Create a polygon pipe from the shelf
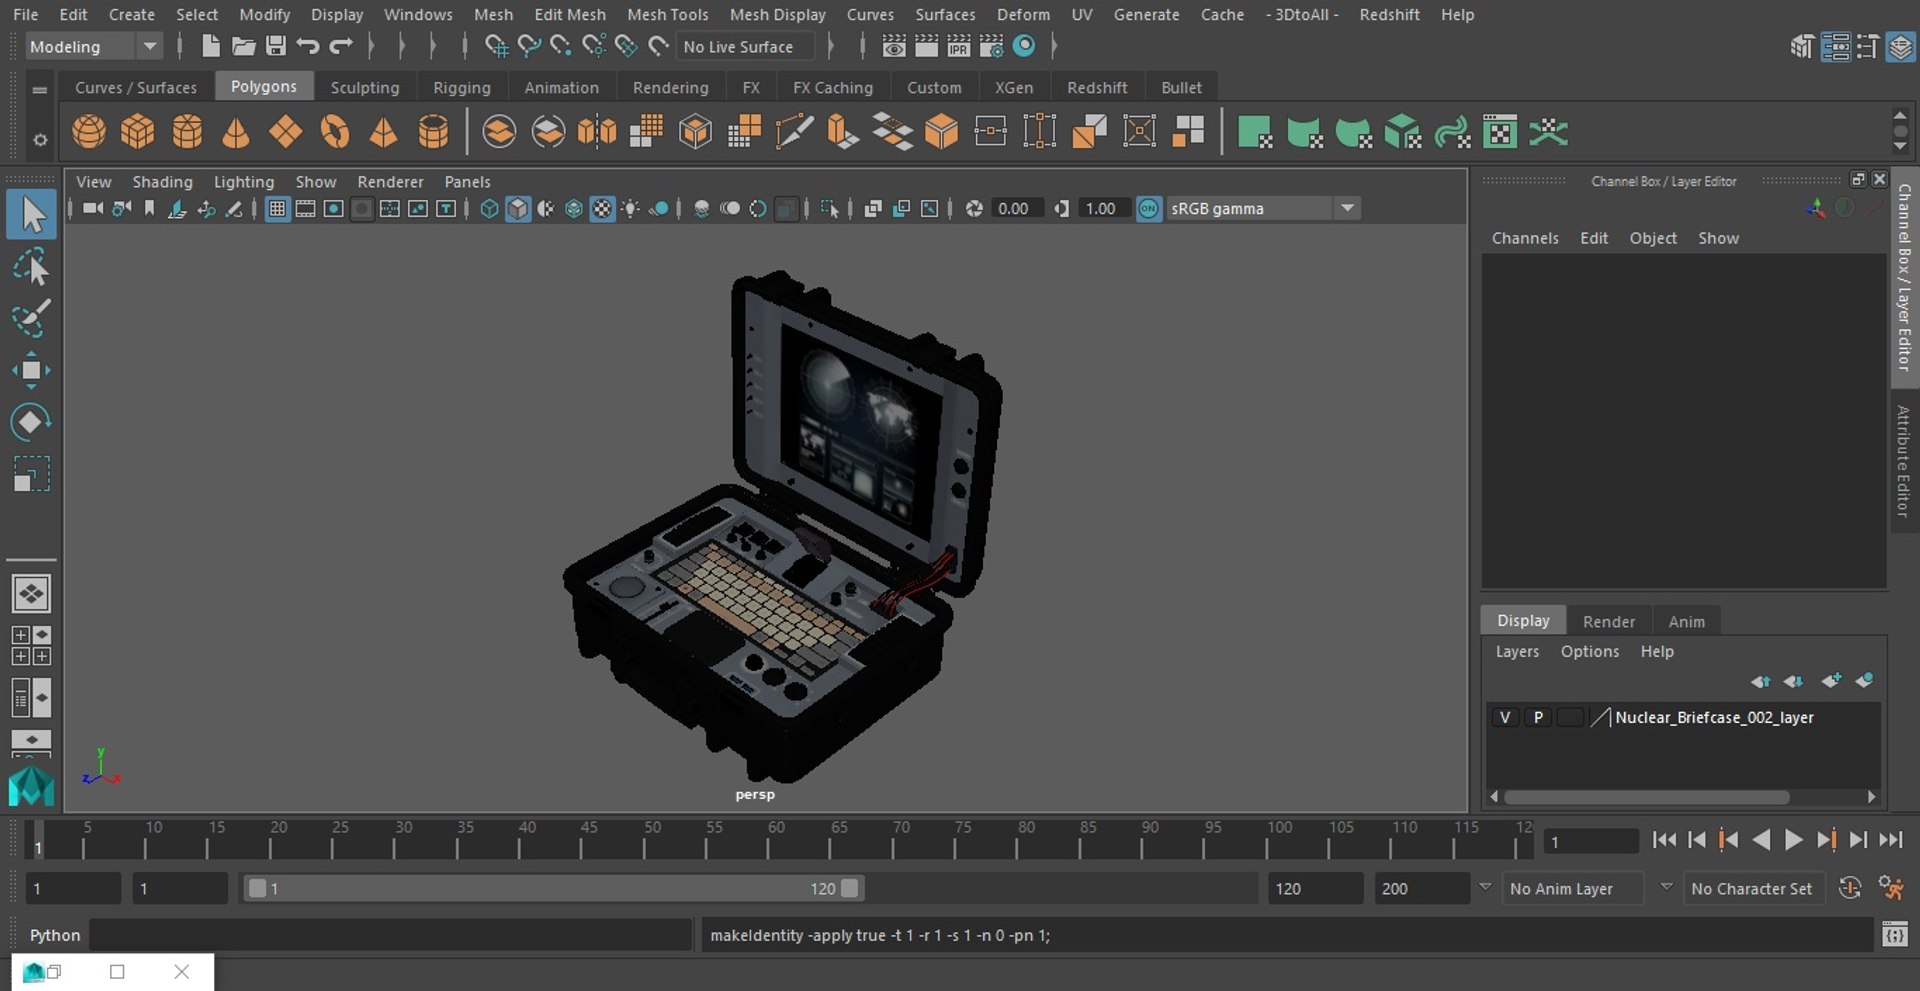The image size is (1920, 991). 433,132
